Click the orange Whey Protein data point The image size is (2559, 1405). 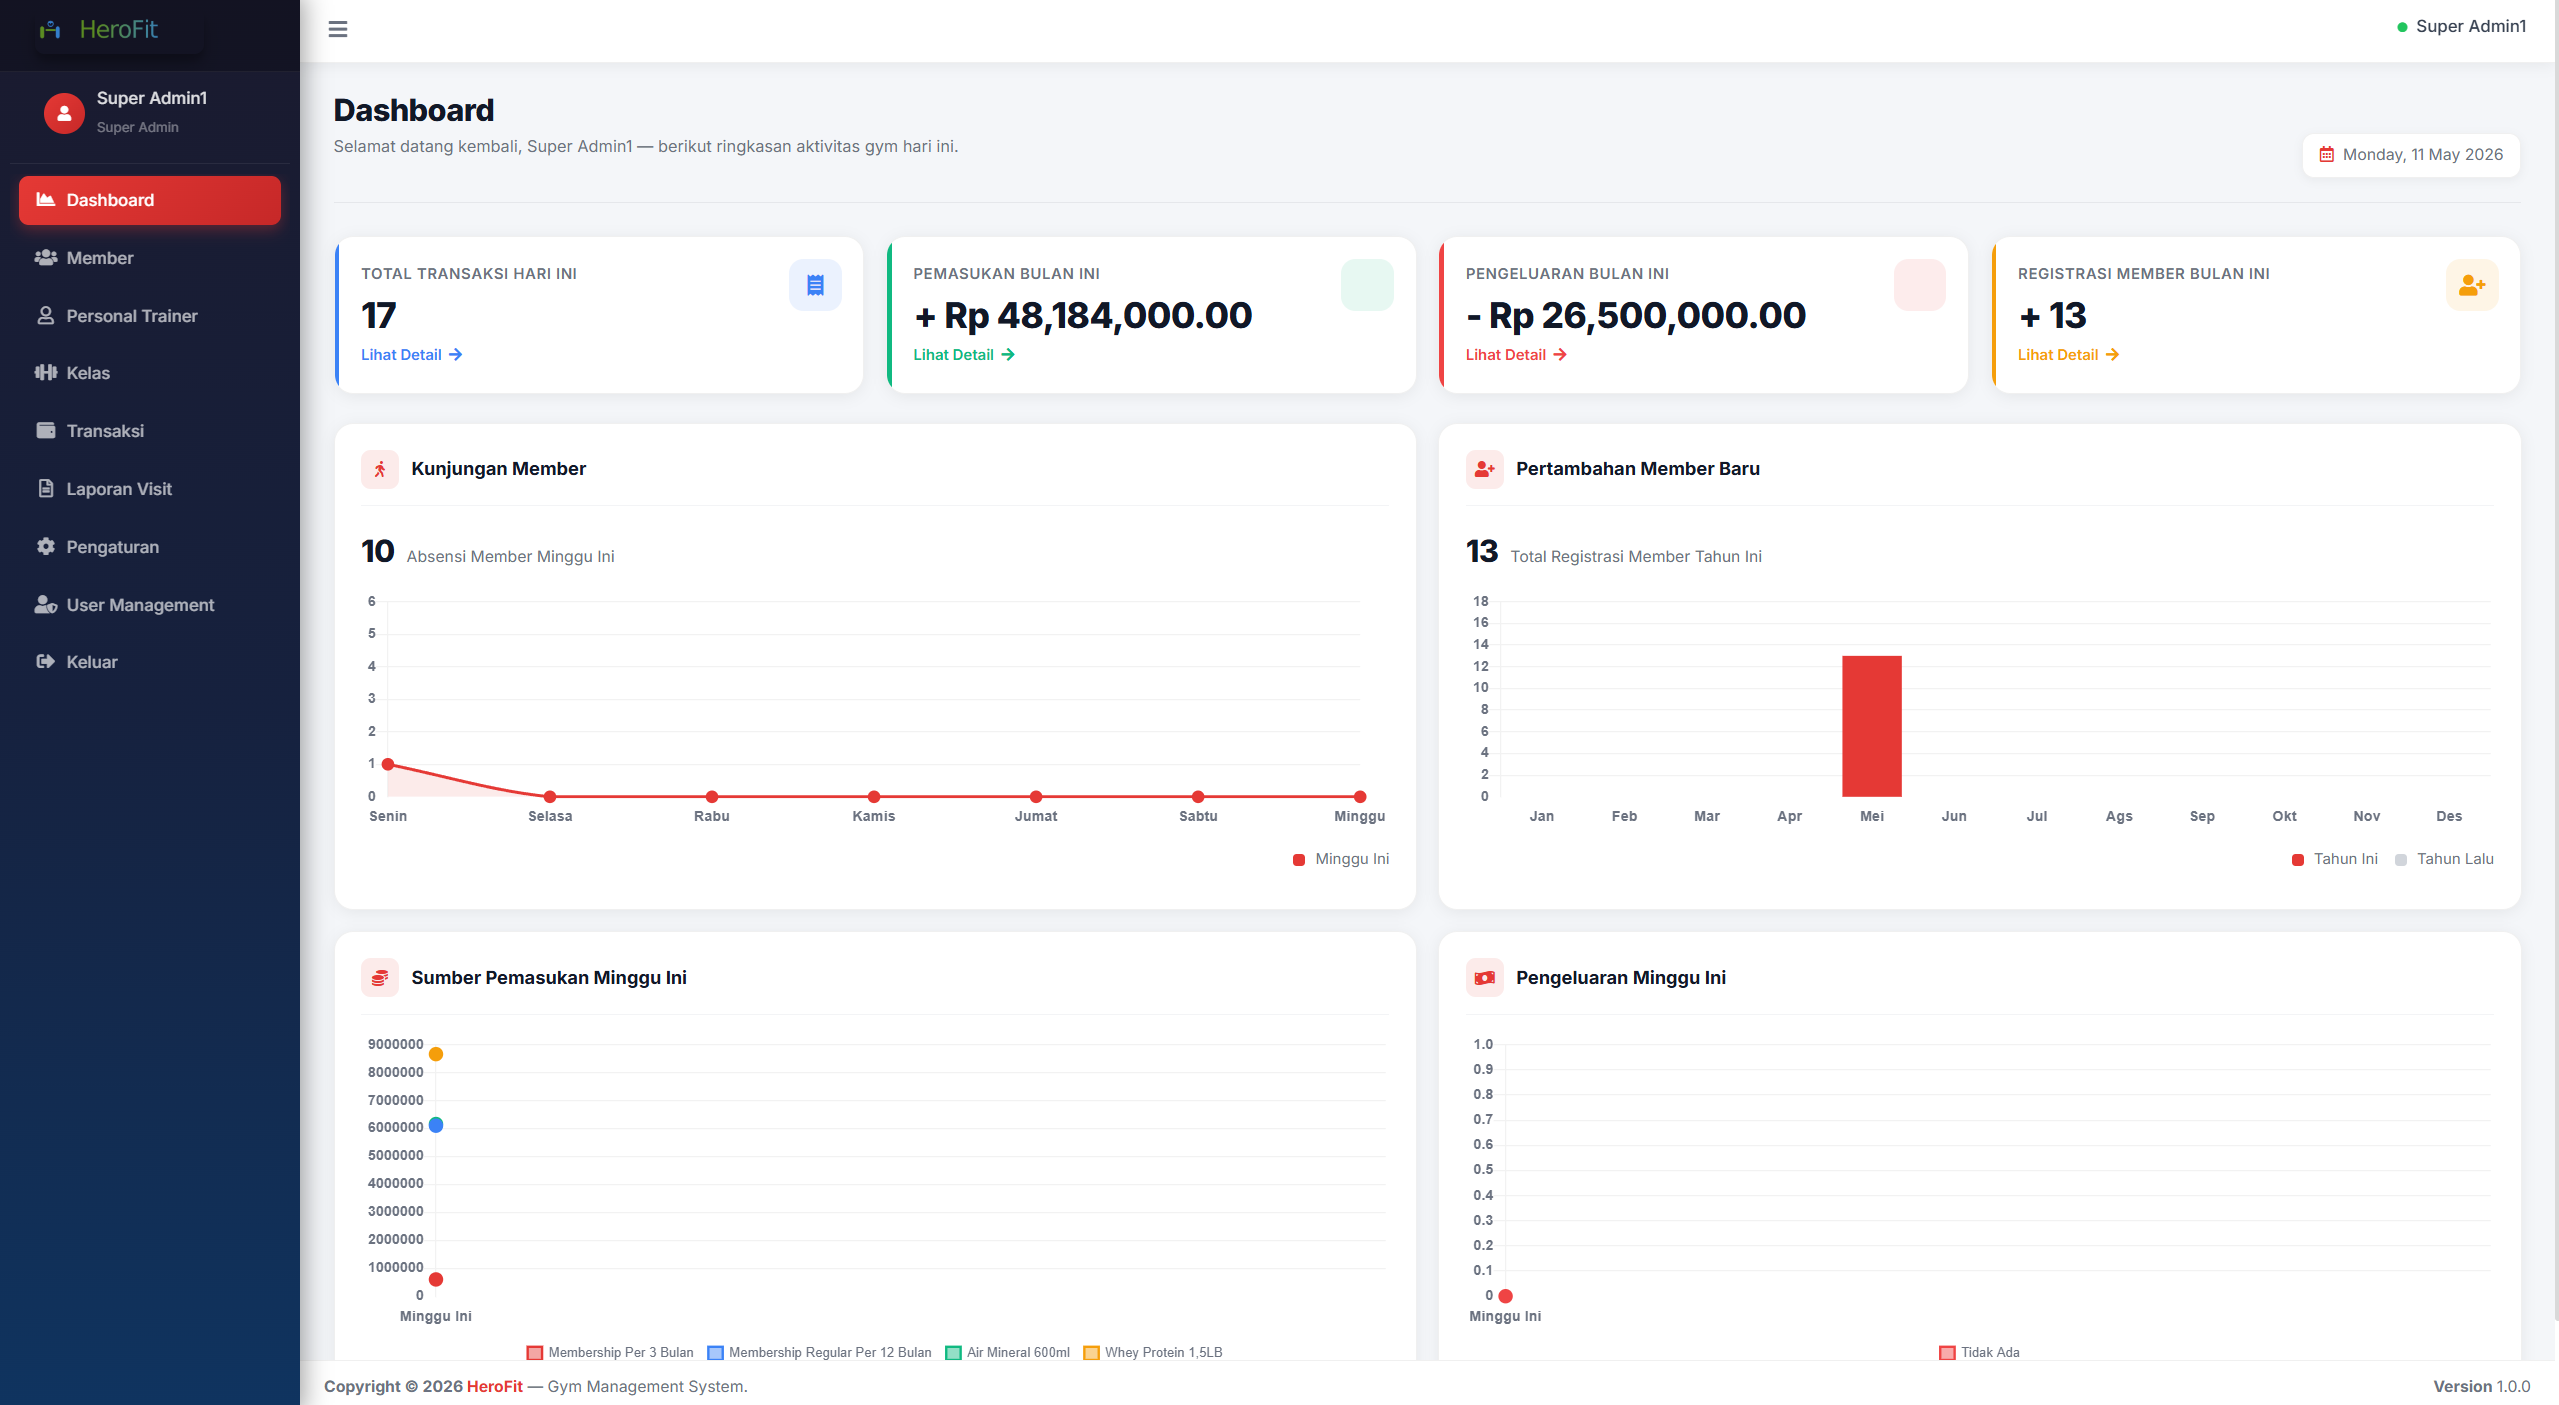click(x=436, y=1054)
